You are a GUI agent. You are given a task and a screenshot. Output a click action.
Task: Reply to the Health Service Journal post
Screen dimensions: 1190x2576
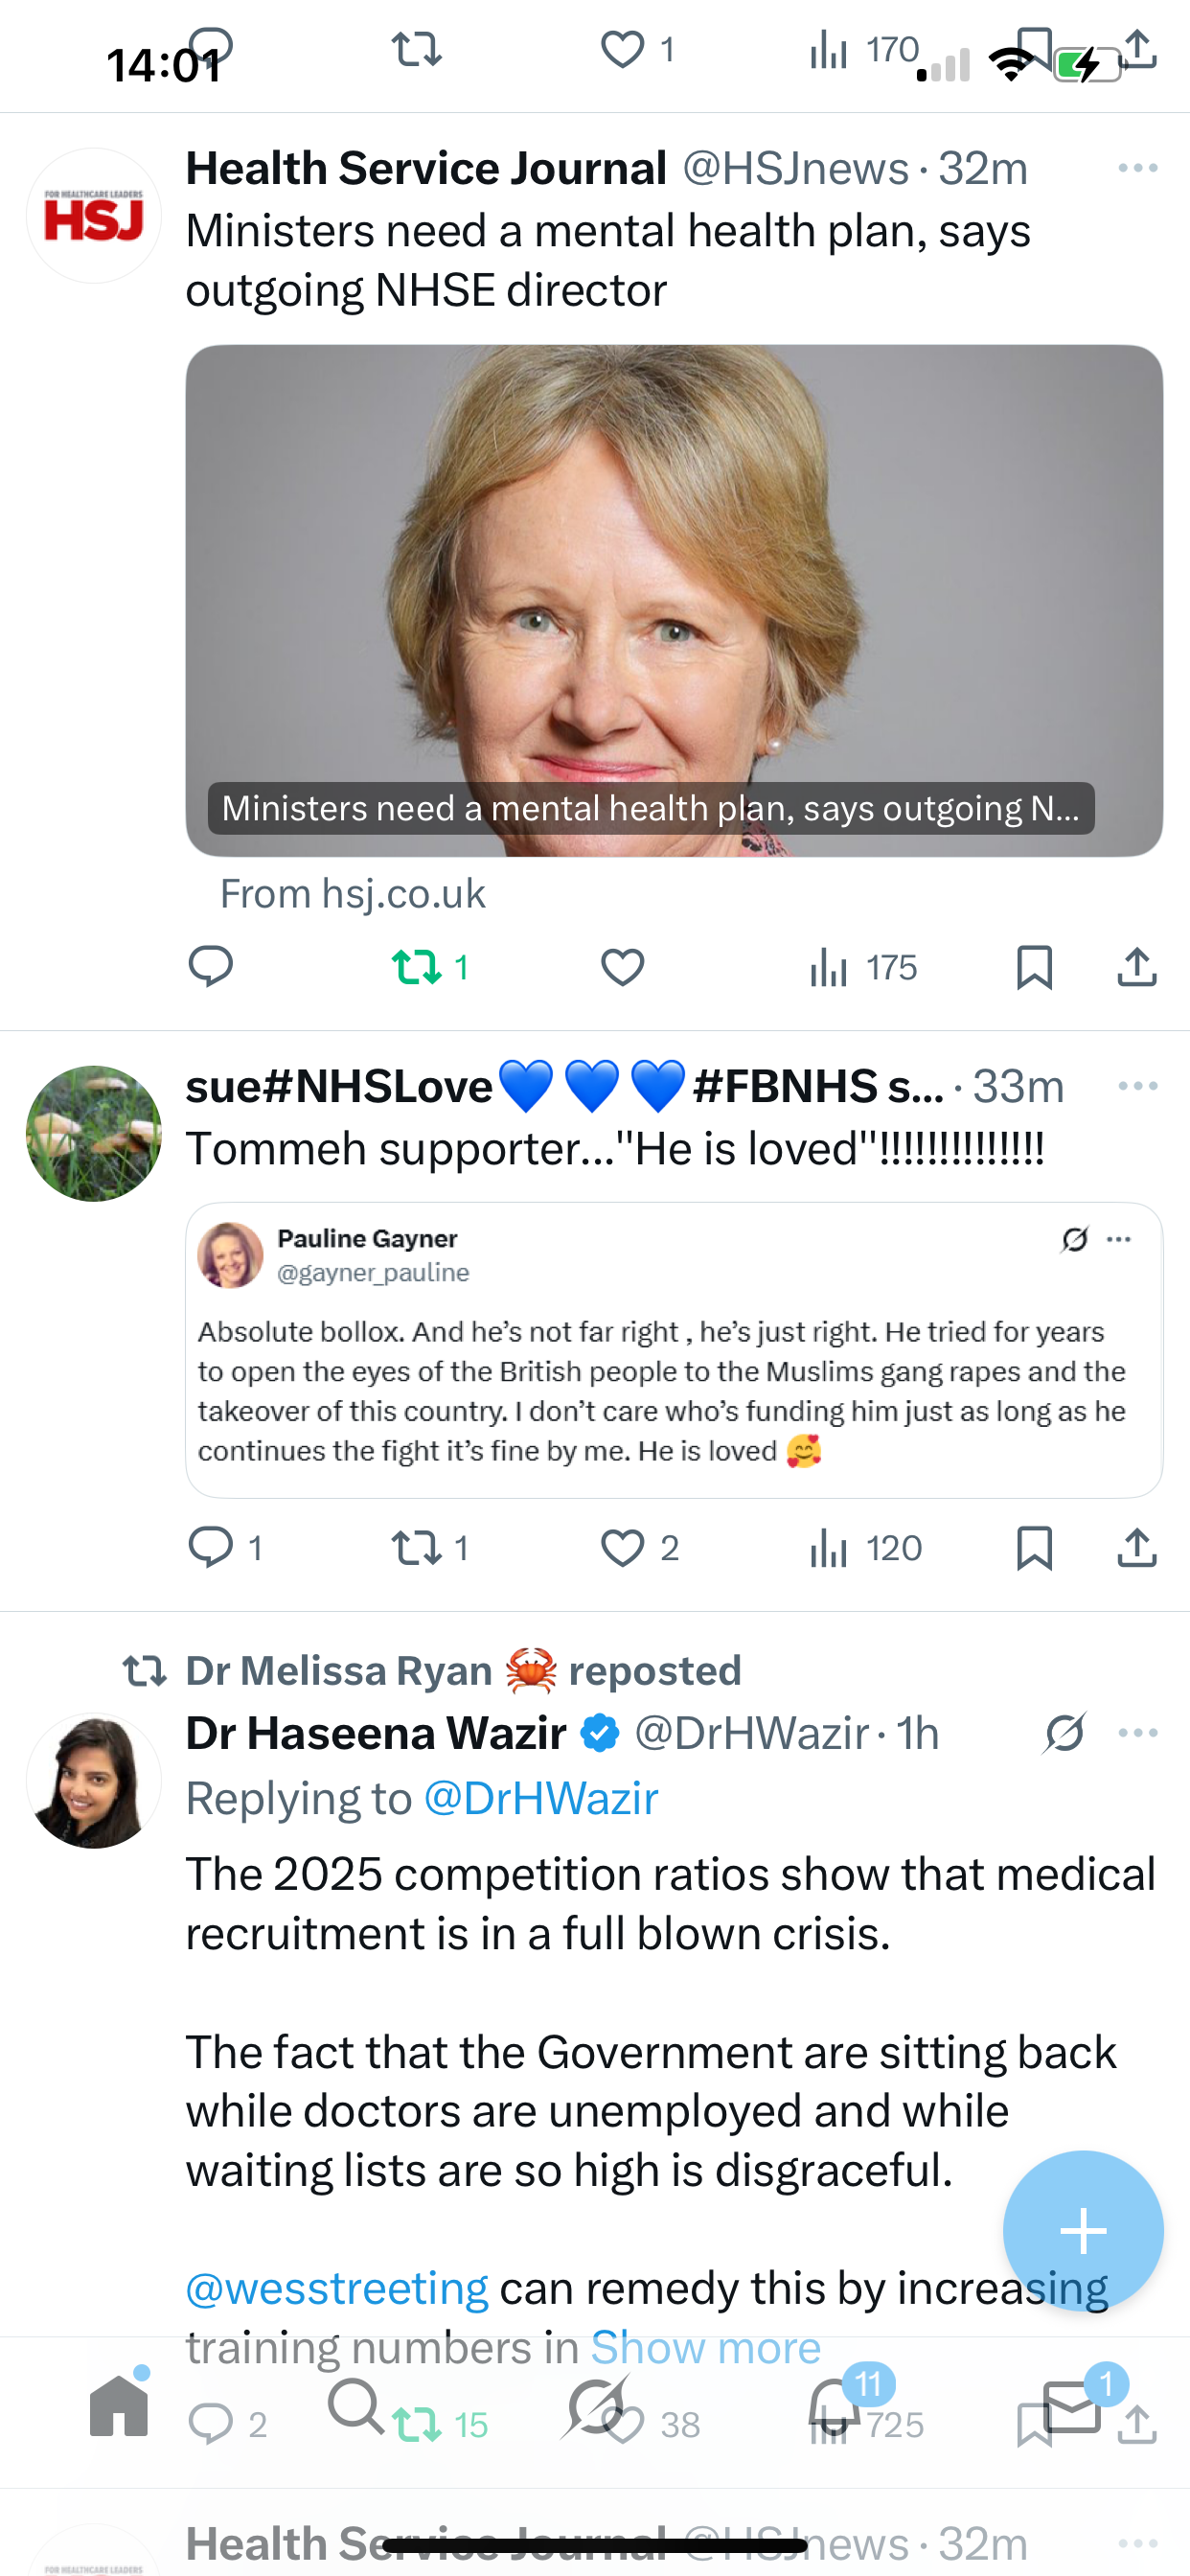pos(210,967)
